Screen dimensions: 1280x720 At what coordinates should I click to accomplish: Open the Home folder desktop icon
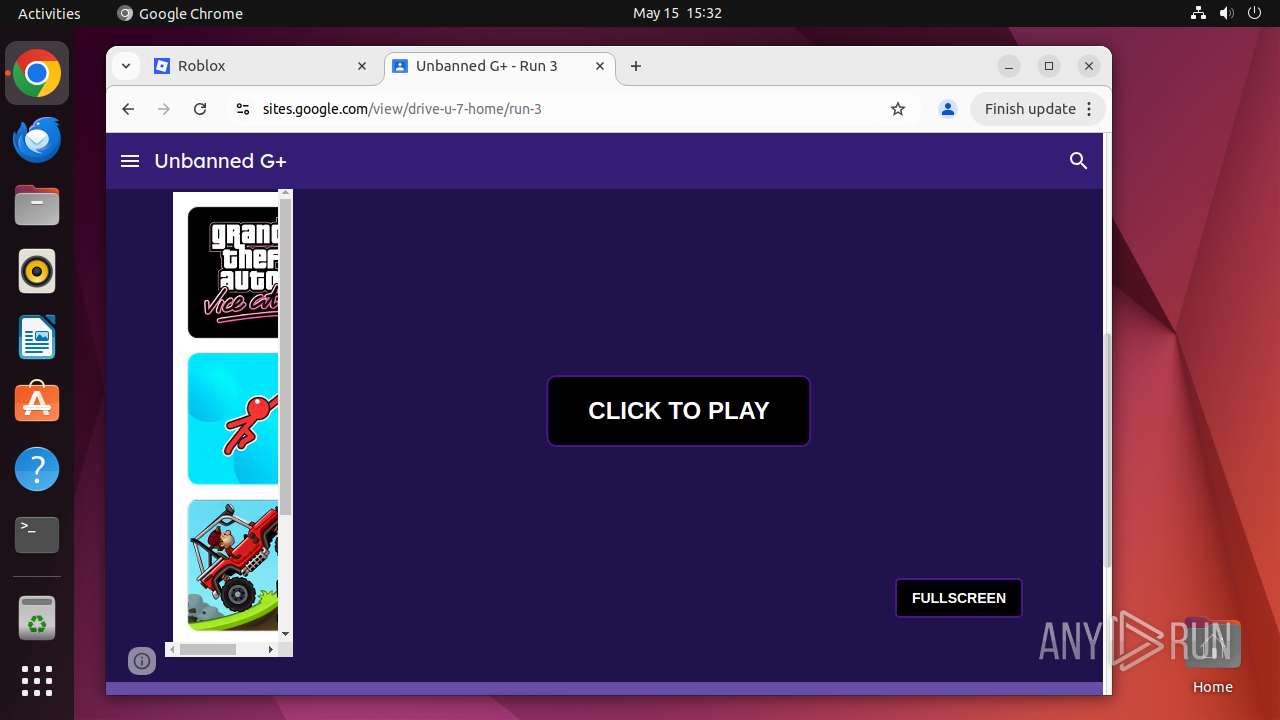point(1212,655)
